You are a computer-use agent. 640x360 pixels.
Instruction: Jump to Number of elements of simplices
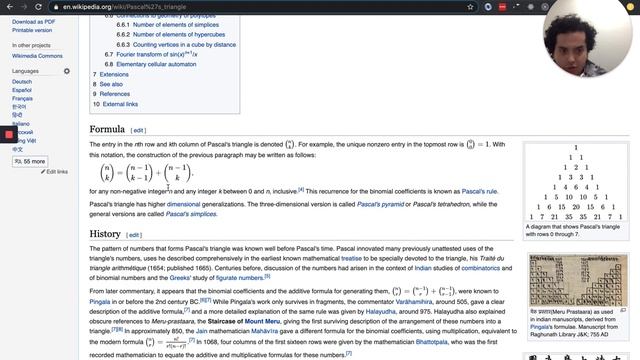coord(176,25)
